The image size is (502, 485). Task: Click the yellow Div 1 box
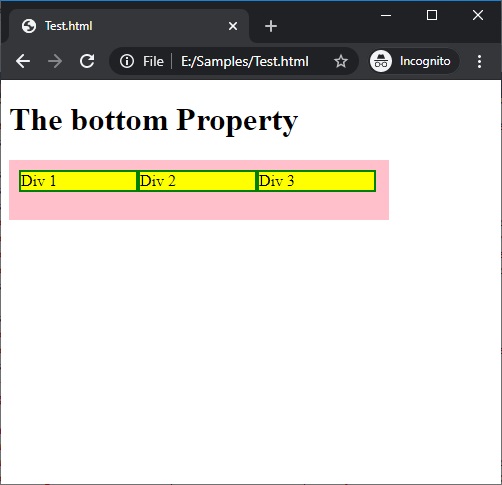pos(78,181)
